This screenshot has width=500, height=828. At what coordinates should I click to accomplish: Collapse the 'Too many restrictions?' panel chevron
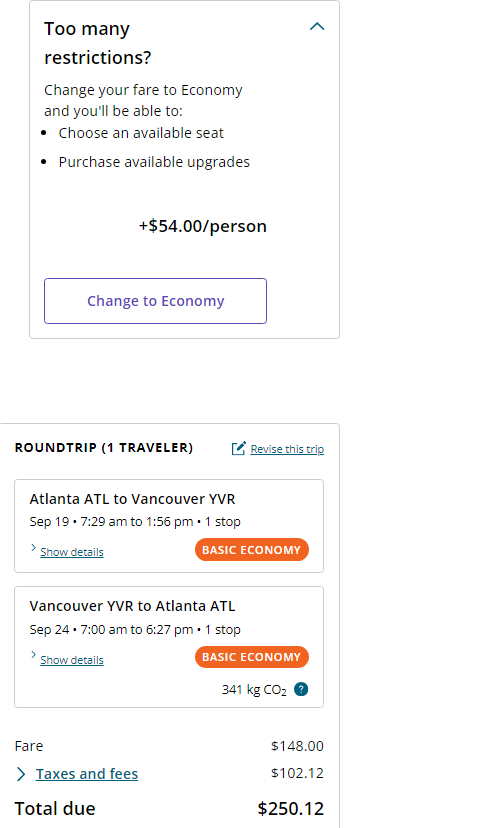click(317, 26)
